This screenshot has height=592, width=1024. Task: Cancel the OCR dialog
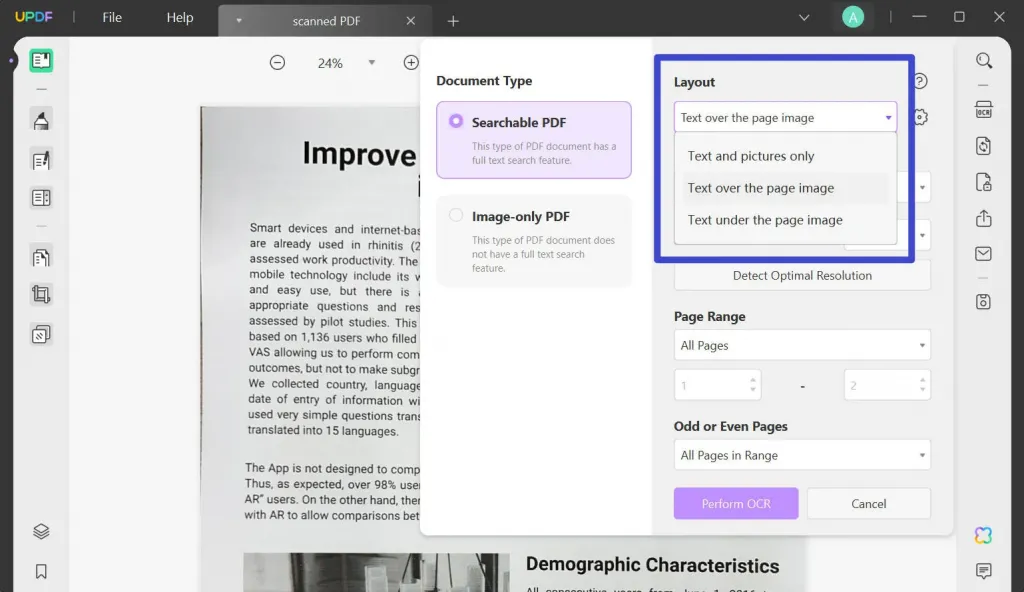pyautogui.click(x=868, y=503)
